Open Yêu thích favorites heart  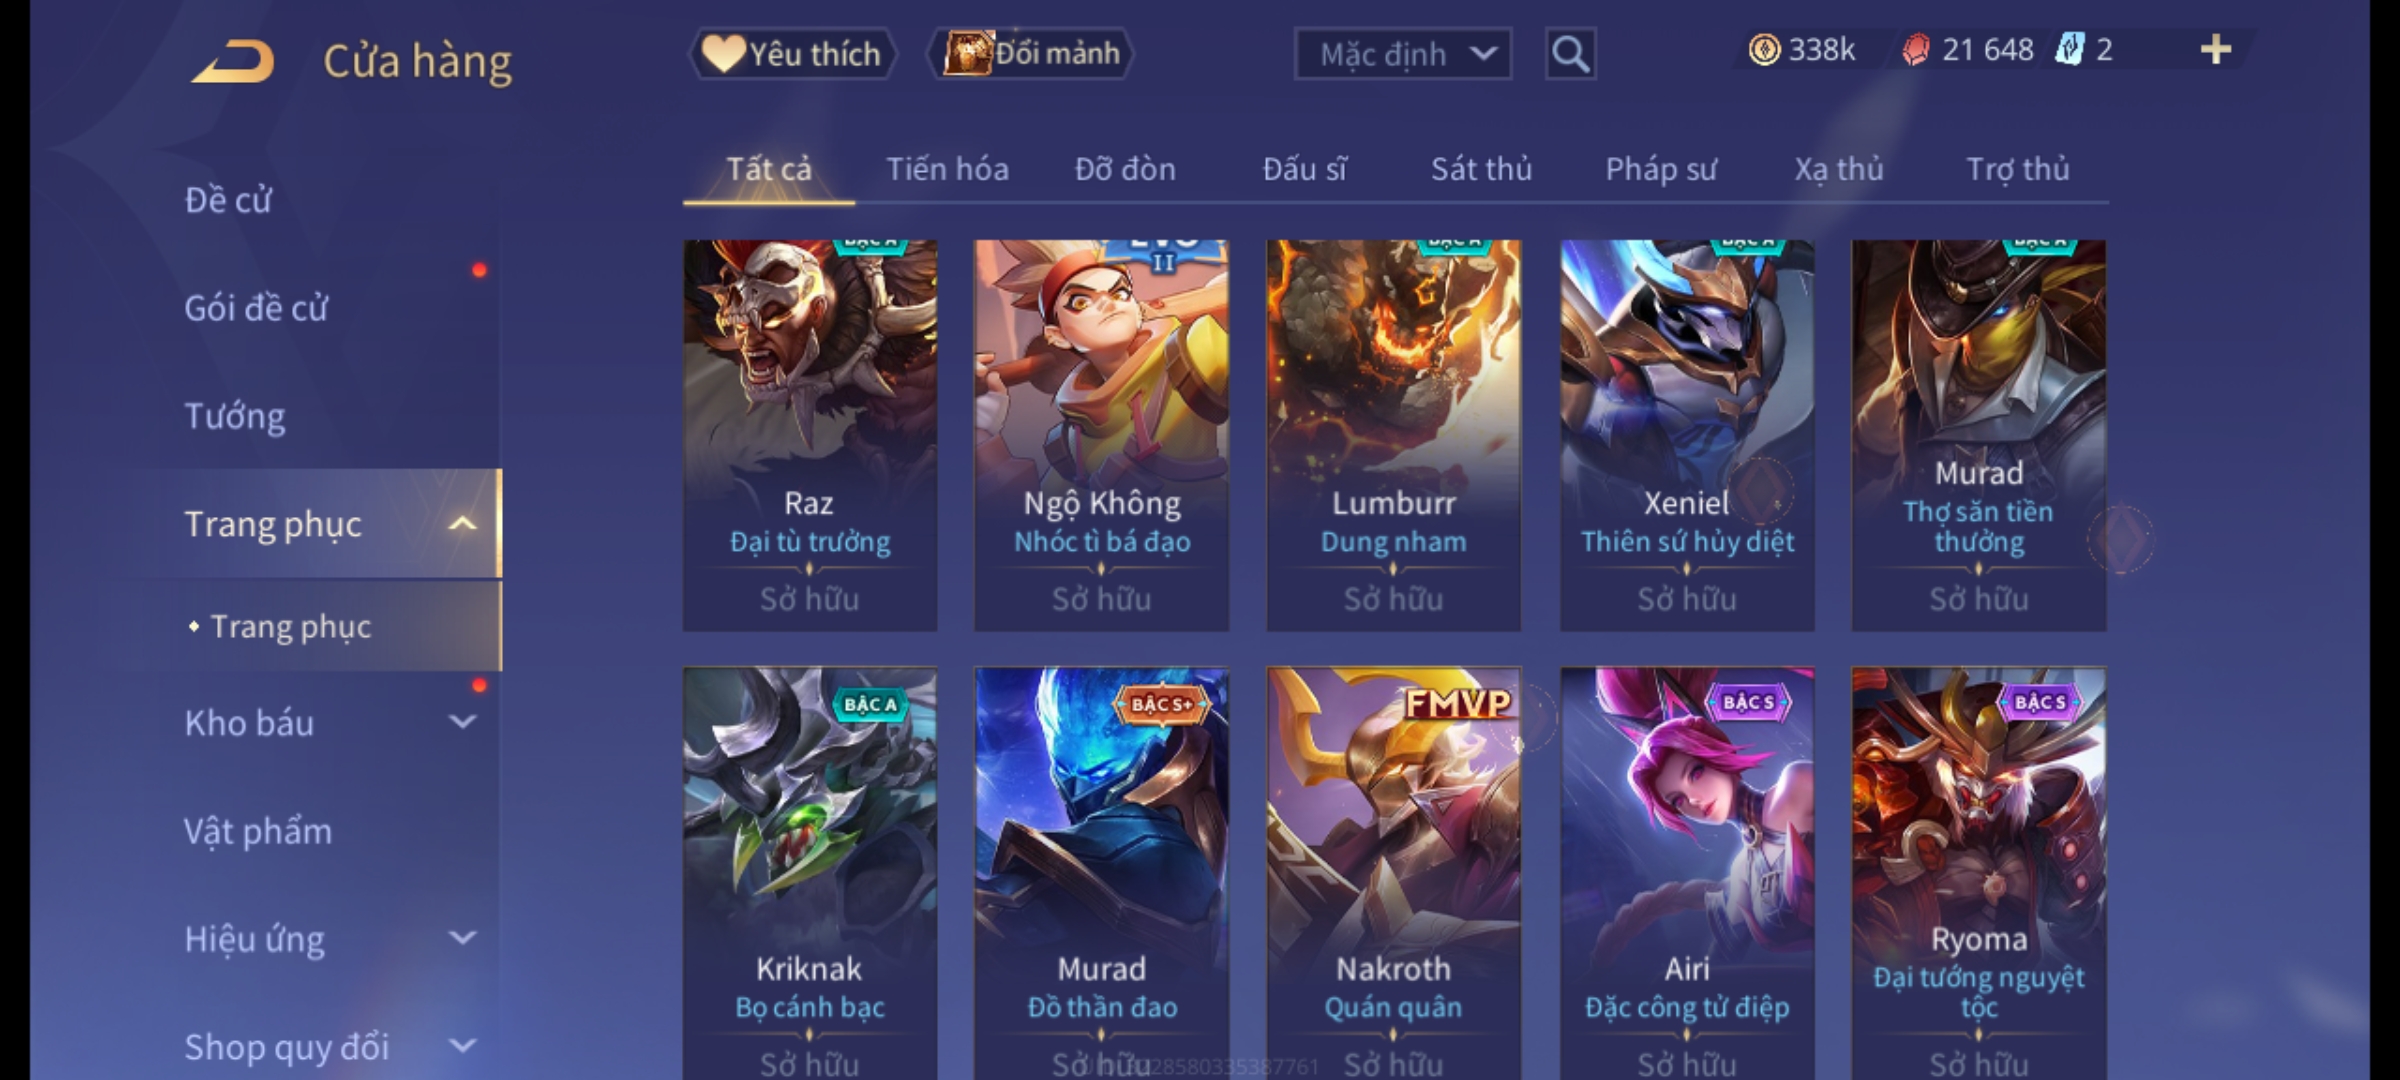(792, 54)
